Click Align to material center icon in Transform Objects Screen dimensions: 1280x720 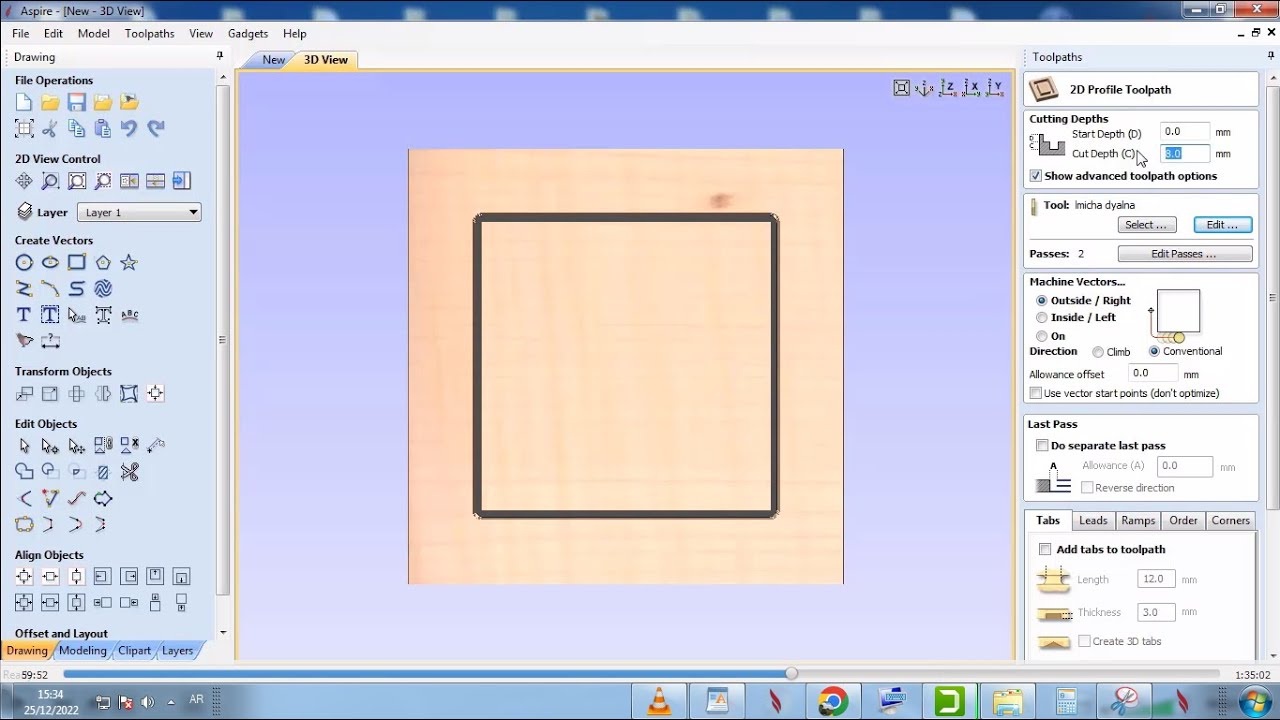(x=155, y=394)
